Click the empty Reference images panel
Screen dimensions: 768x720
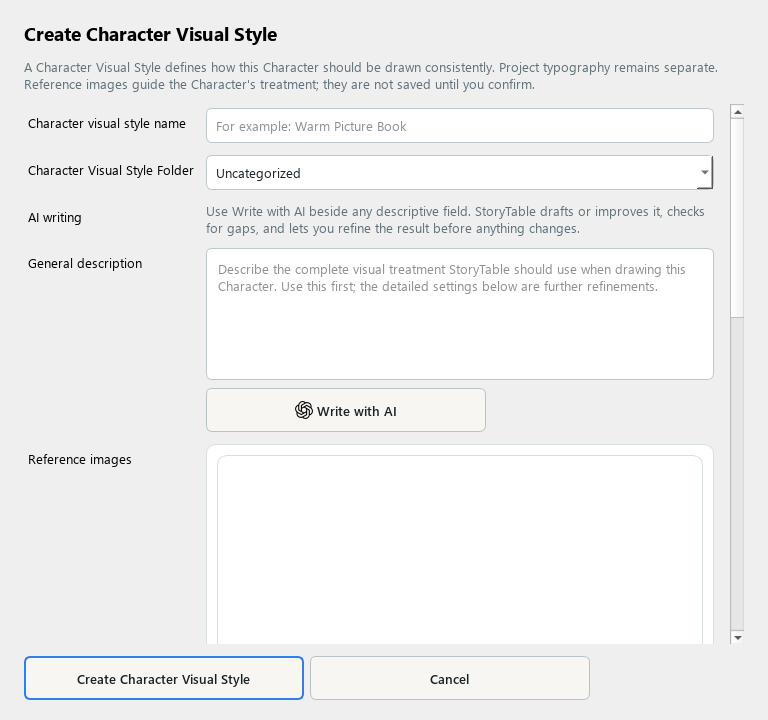click(459, 550)
